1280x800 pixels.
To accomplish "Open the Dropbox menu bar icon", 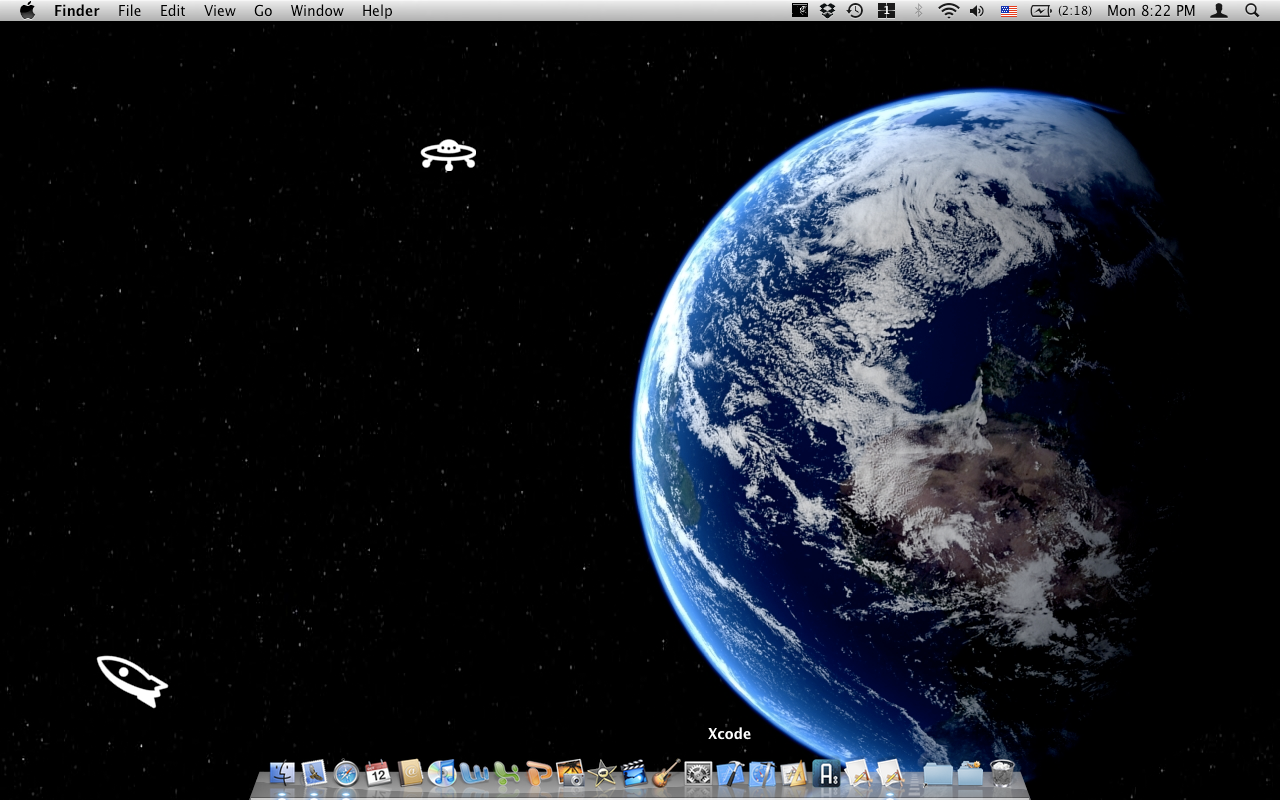I will coord(827,11).
